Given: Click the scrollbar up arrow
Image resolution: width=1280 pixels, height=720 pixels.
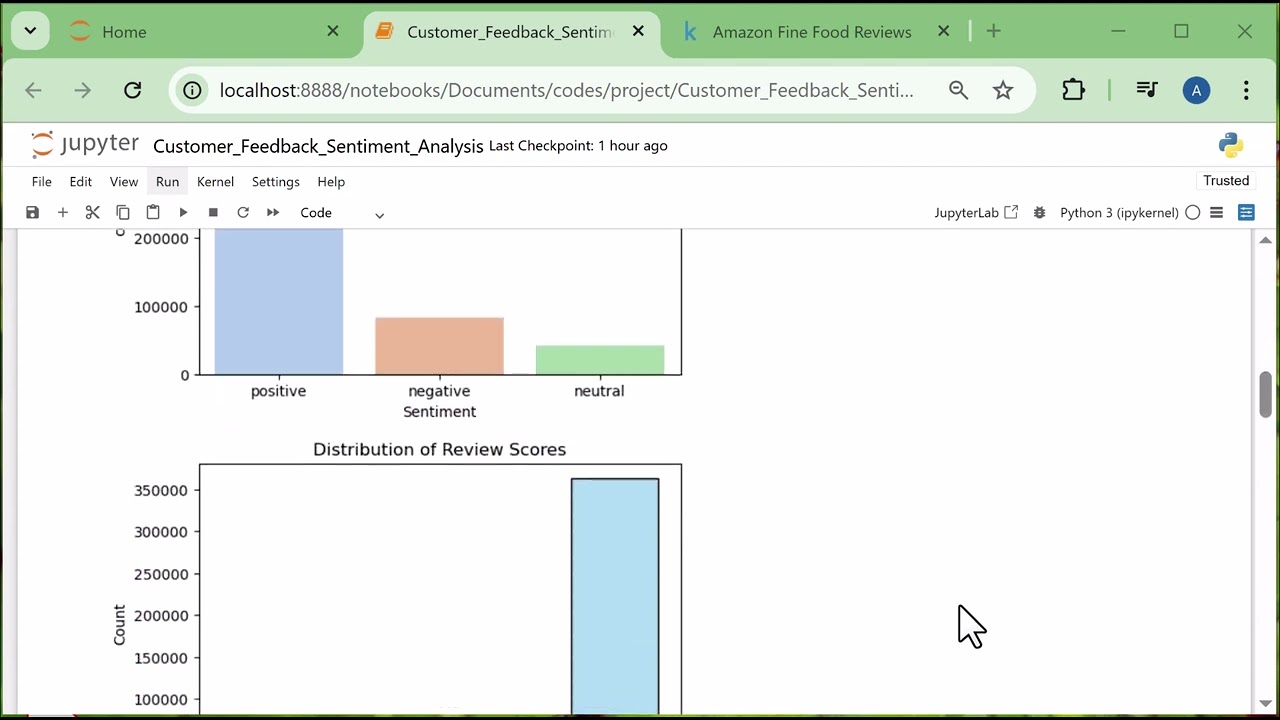Looking at the screenshot, I should click(x=1265, y=240).
